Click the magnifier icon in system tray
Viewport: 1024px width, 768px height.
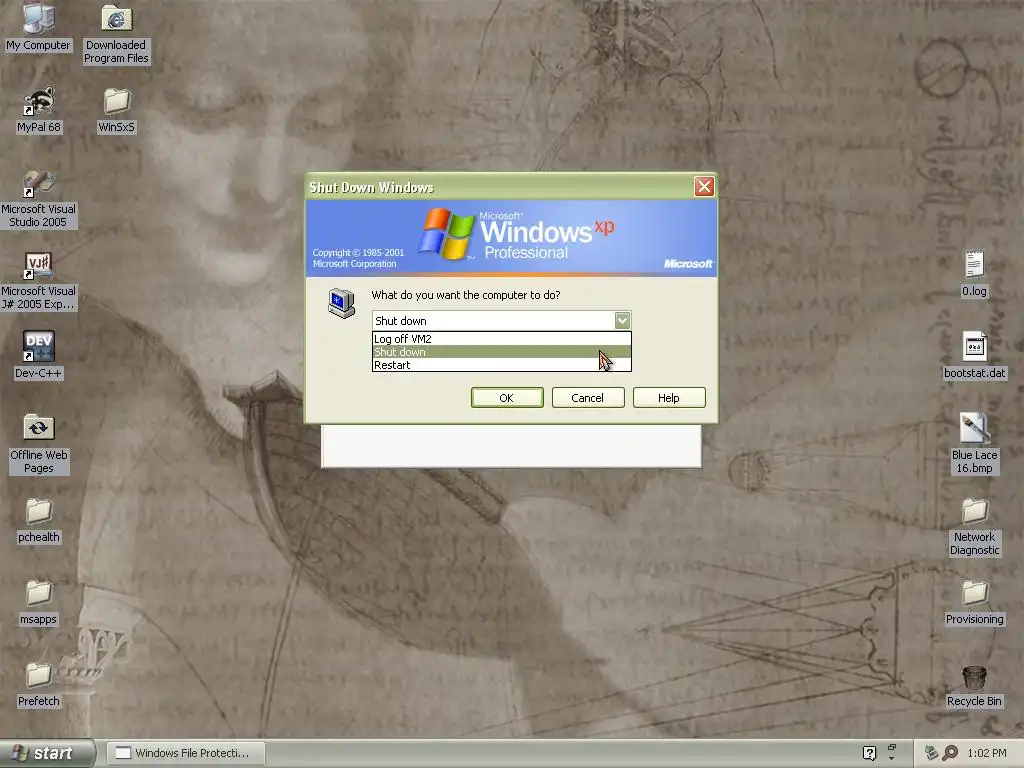950,753
